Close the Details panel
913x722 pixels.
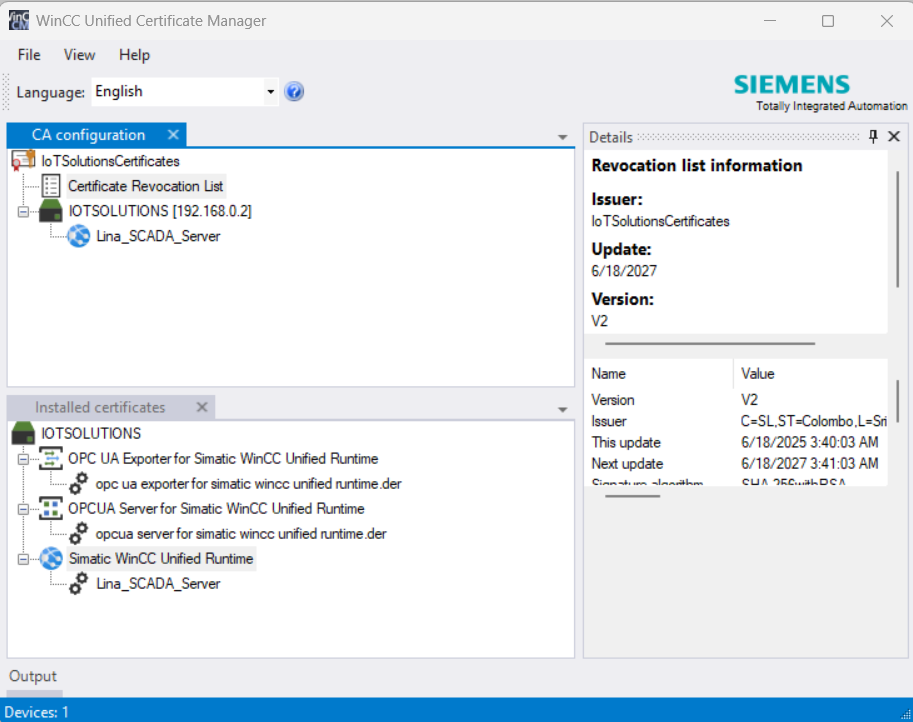(x=894, y=137)
